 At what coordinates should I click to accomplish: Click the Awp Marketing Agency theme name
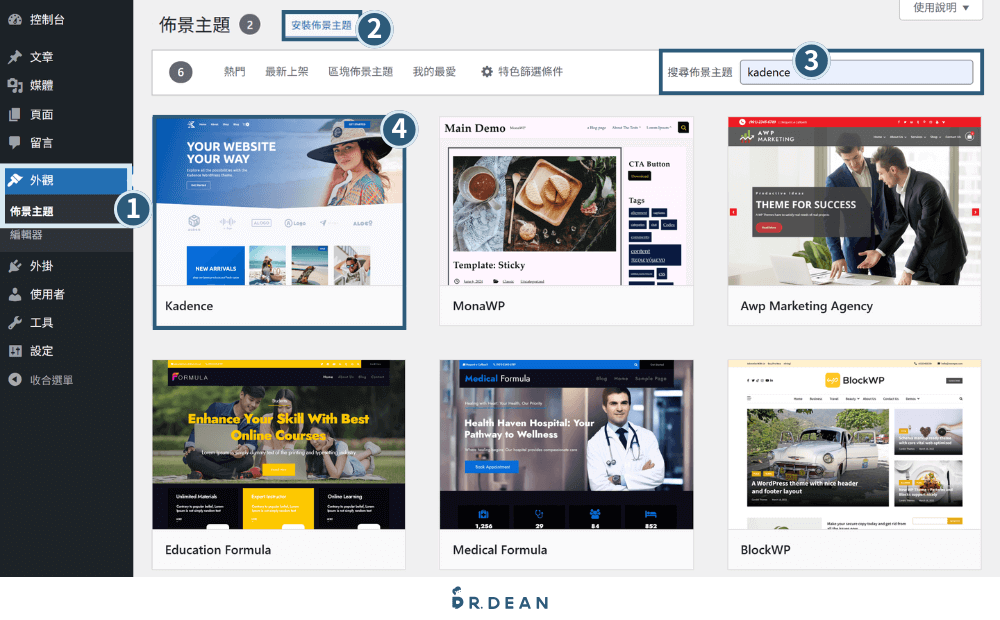pyautogui.click(x=806, y=306)
